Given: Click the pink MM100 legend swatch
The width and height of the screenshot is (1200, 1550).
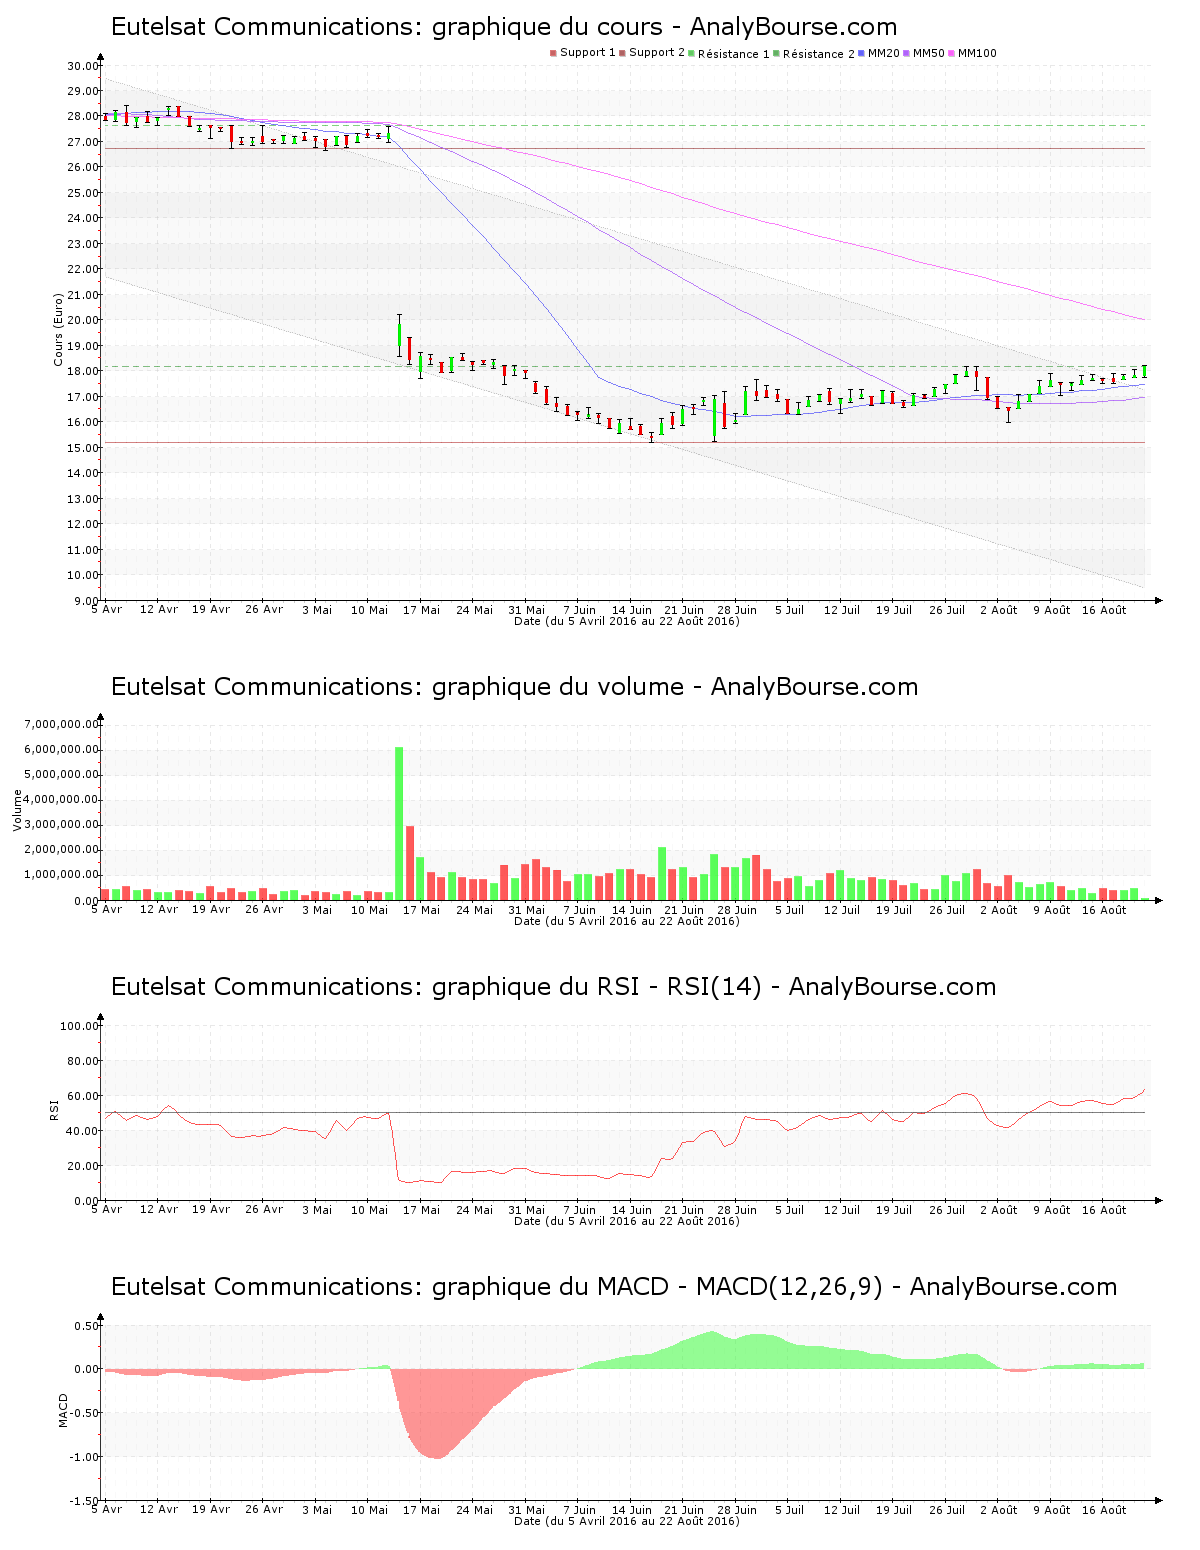Looking at the screenshot, I should pos(953,53).
